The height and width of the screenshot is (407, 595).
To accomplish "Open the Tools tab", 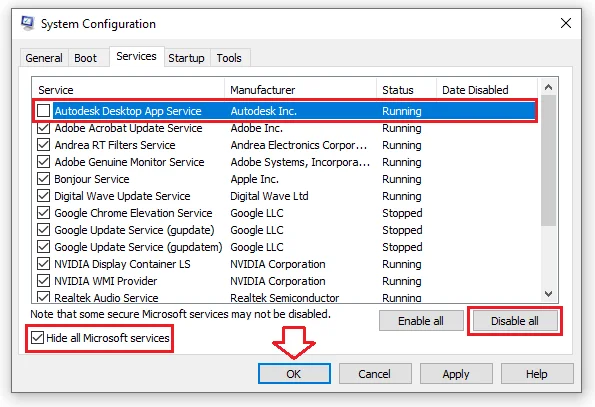I will 229,58.
